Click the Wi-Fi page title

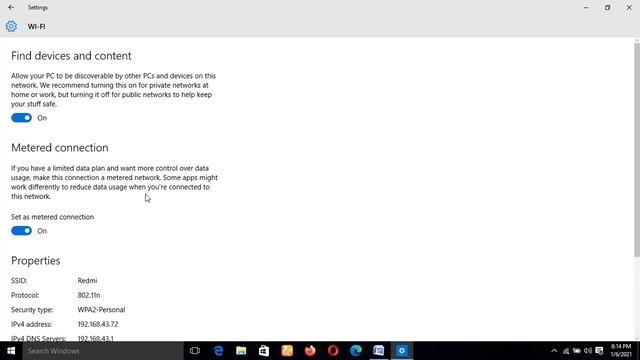click(36, 27)
